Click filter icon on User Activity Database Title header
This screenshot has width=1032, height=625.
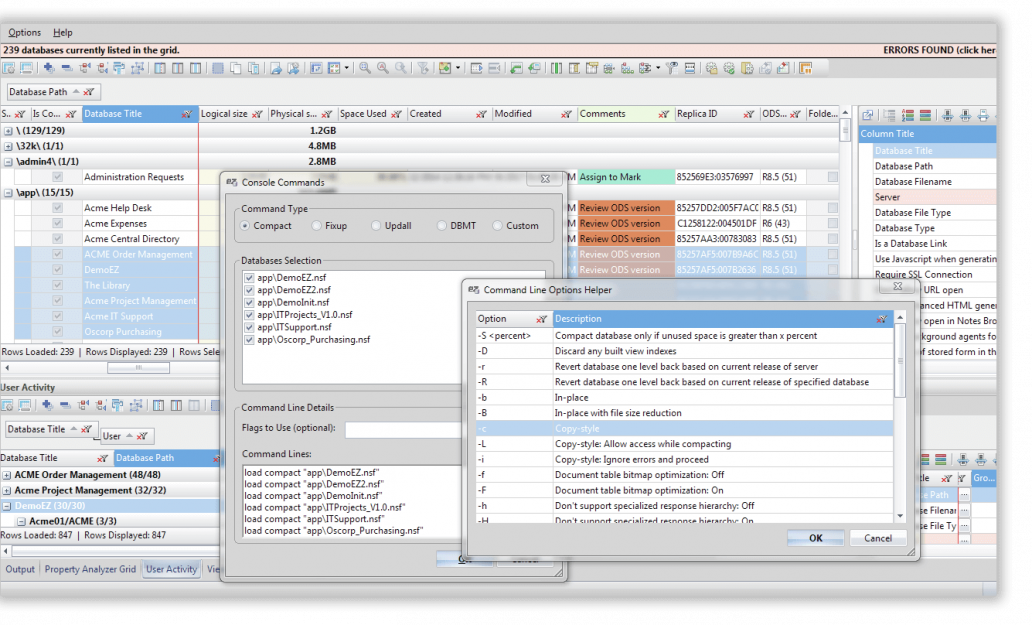102,459
